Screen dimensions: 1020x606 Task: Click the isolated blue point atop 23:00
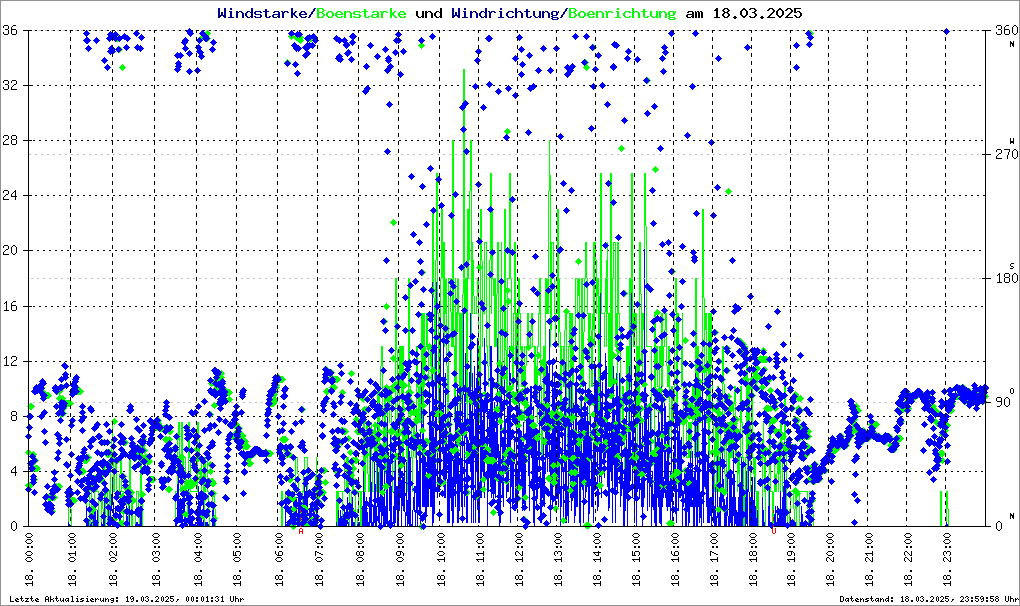click(946, 32)
